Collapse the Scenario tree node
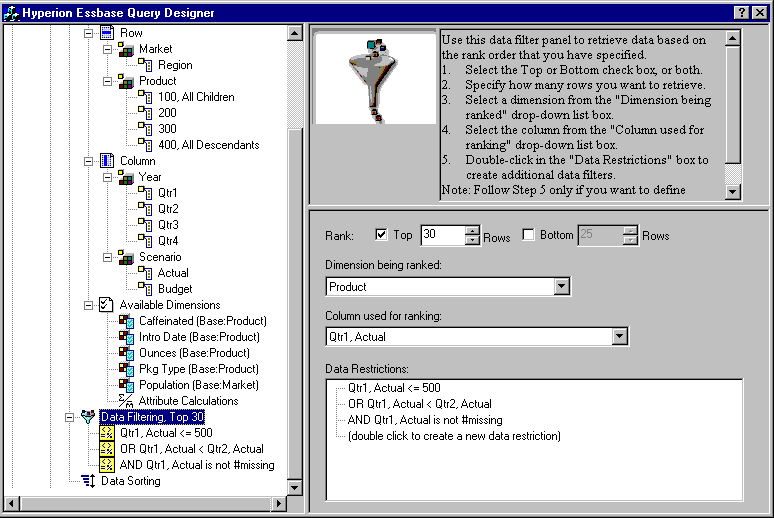Image resolution: width=774 pixels, height=518 pixels. [x=107, y=257]
